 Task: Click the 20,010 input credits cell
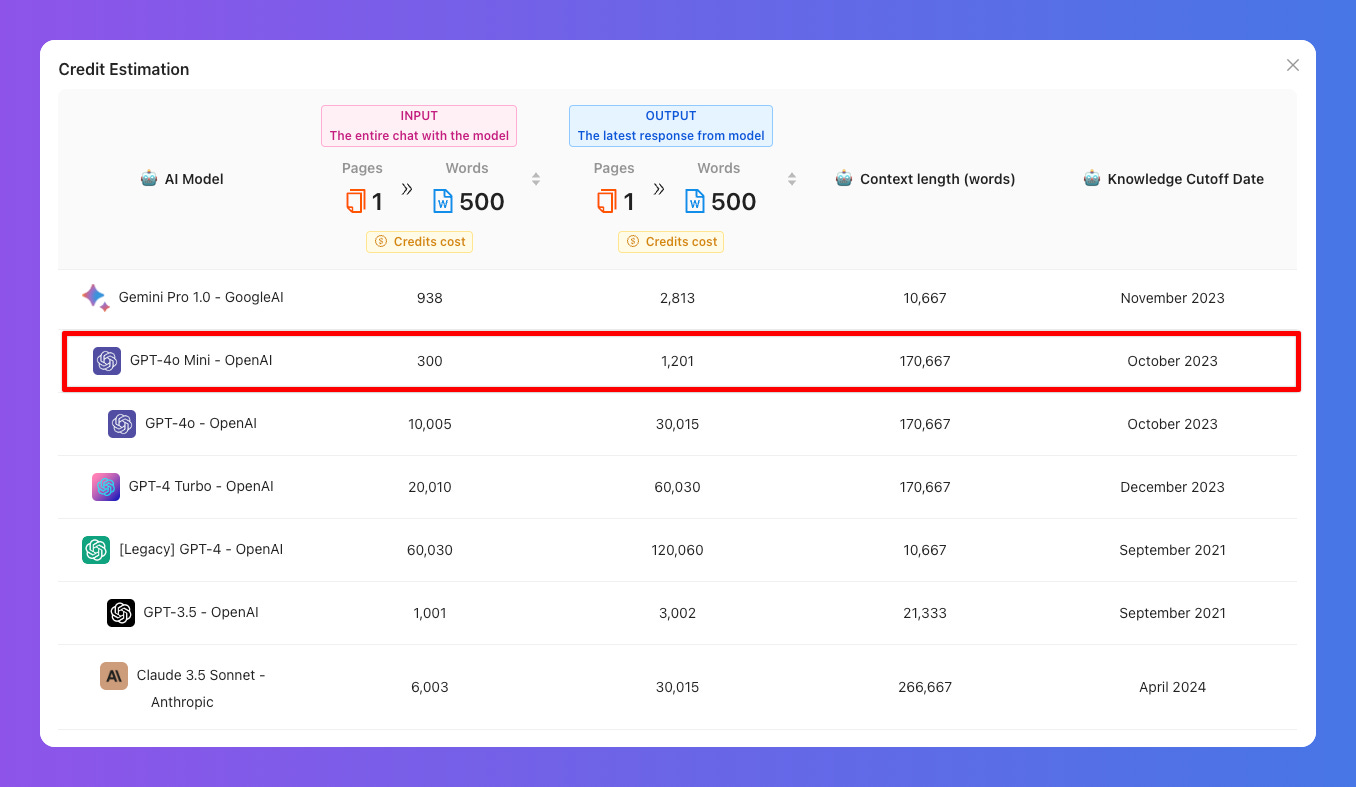tap(430, 487)
